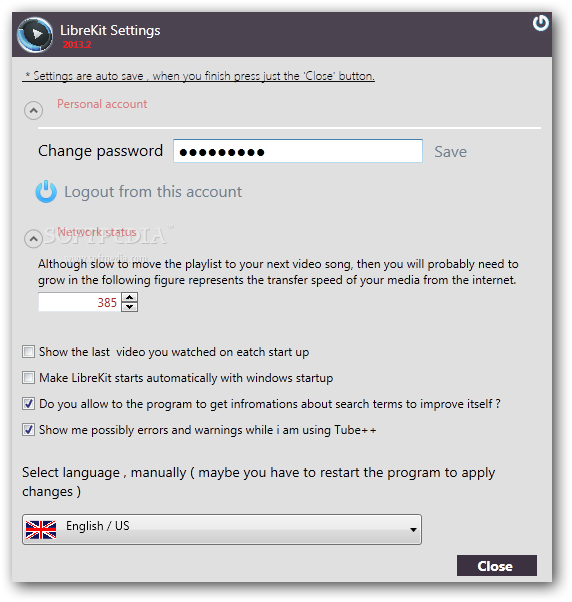The image size is (572, 602).
Task: Click the Personal account heading
Action: click(x=102, y=104)
